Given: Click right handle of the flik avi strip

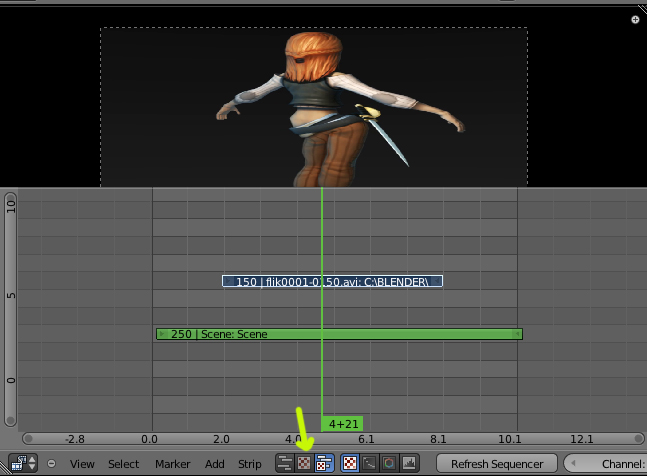Looking at the screenshot, I should [437, 281].
